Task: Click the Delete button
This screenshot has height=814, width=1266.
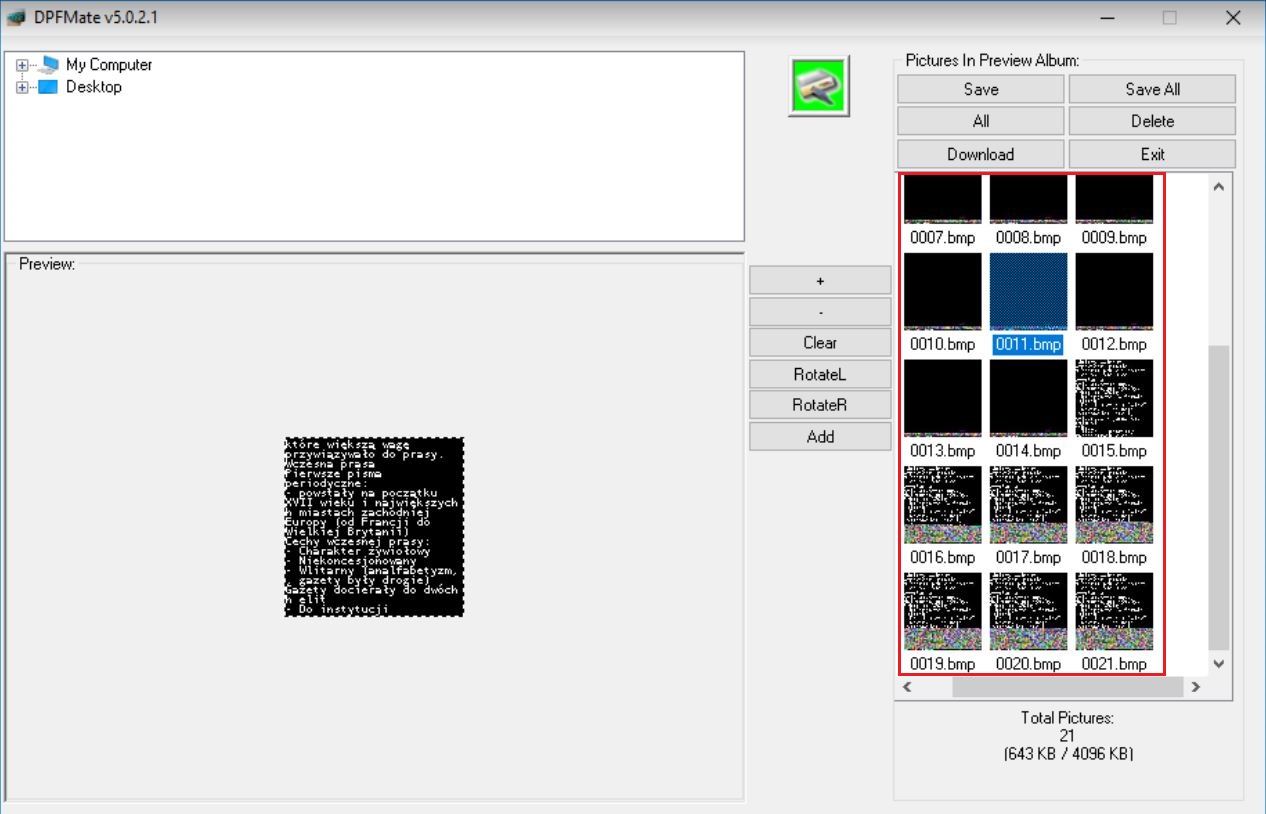Action: (x=1152, y=121)
